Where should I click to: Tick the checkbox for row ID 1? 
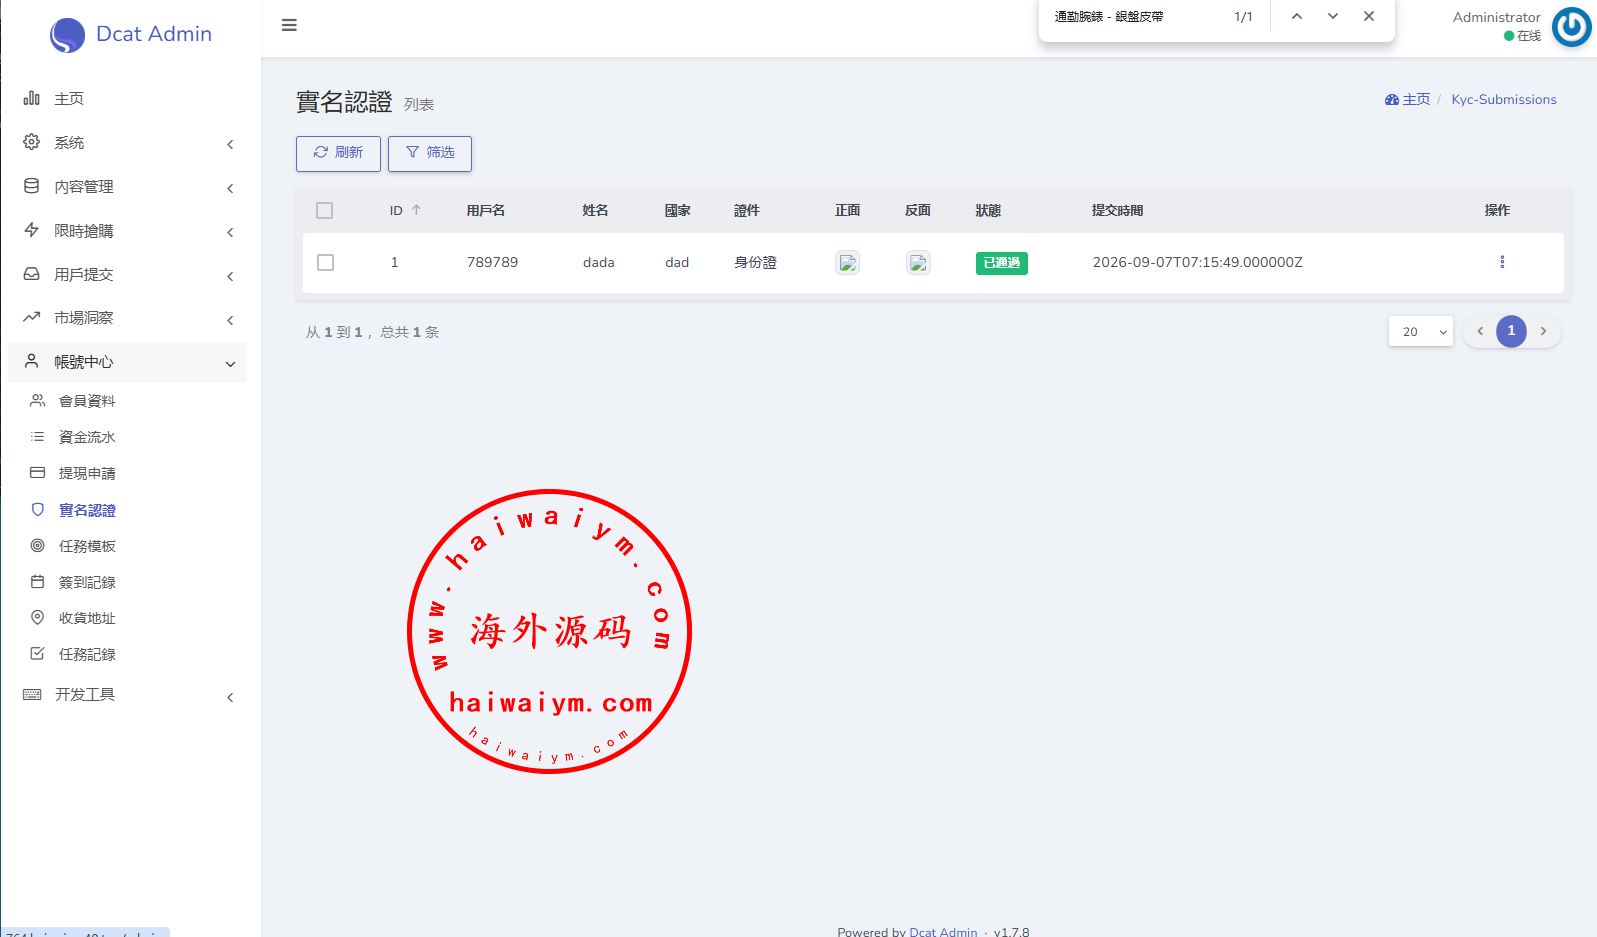pyautogui.click(x=325, y=262)
